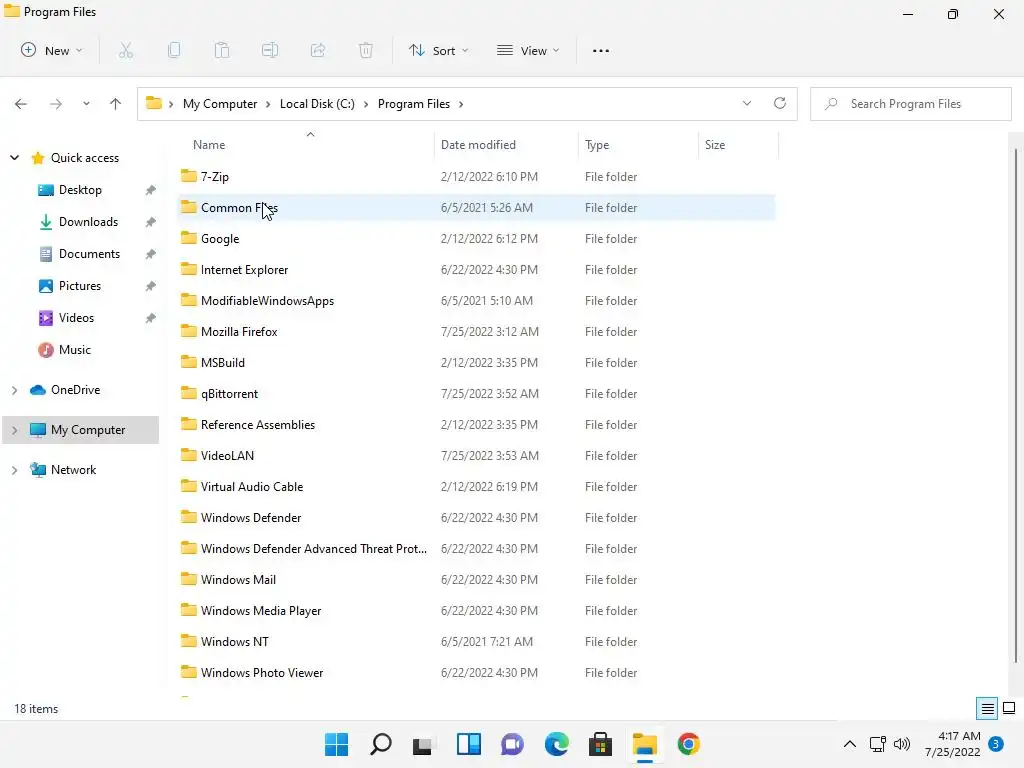Sort by the Size column header
Viewport: 1024px width, 768px height.
tap(739, 145)
